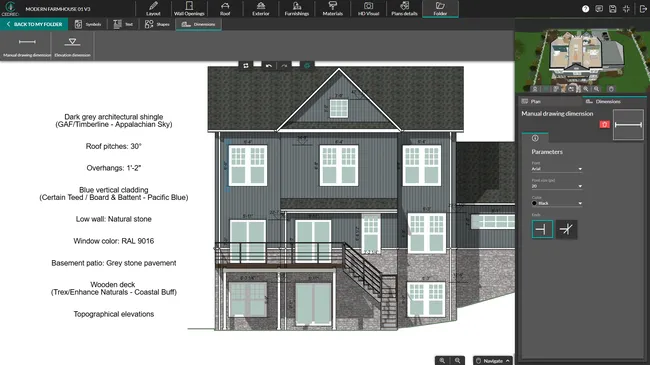Switch to HD Visual mode
650x365 pixels.
tap(369, 9)
